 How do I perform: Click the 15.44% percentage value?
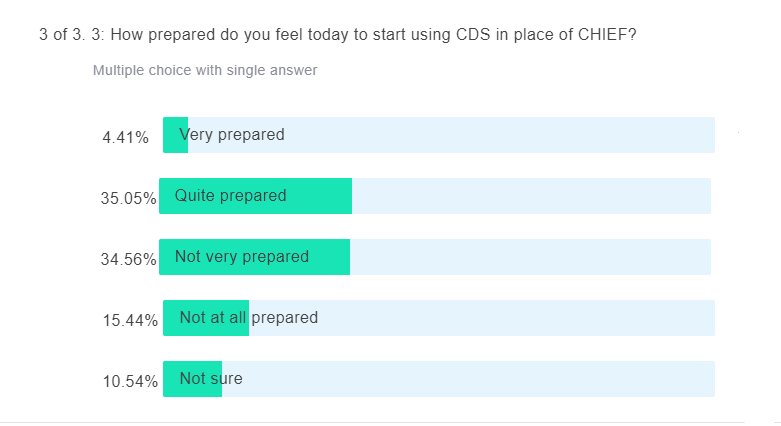[128, 320]
